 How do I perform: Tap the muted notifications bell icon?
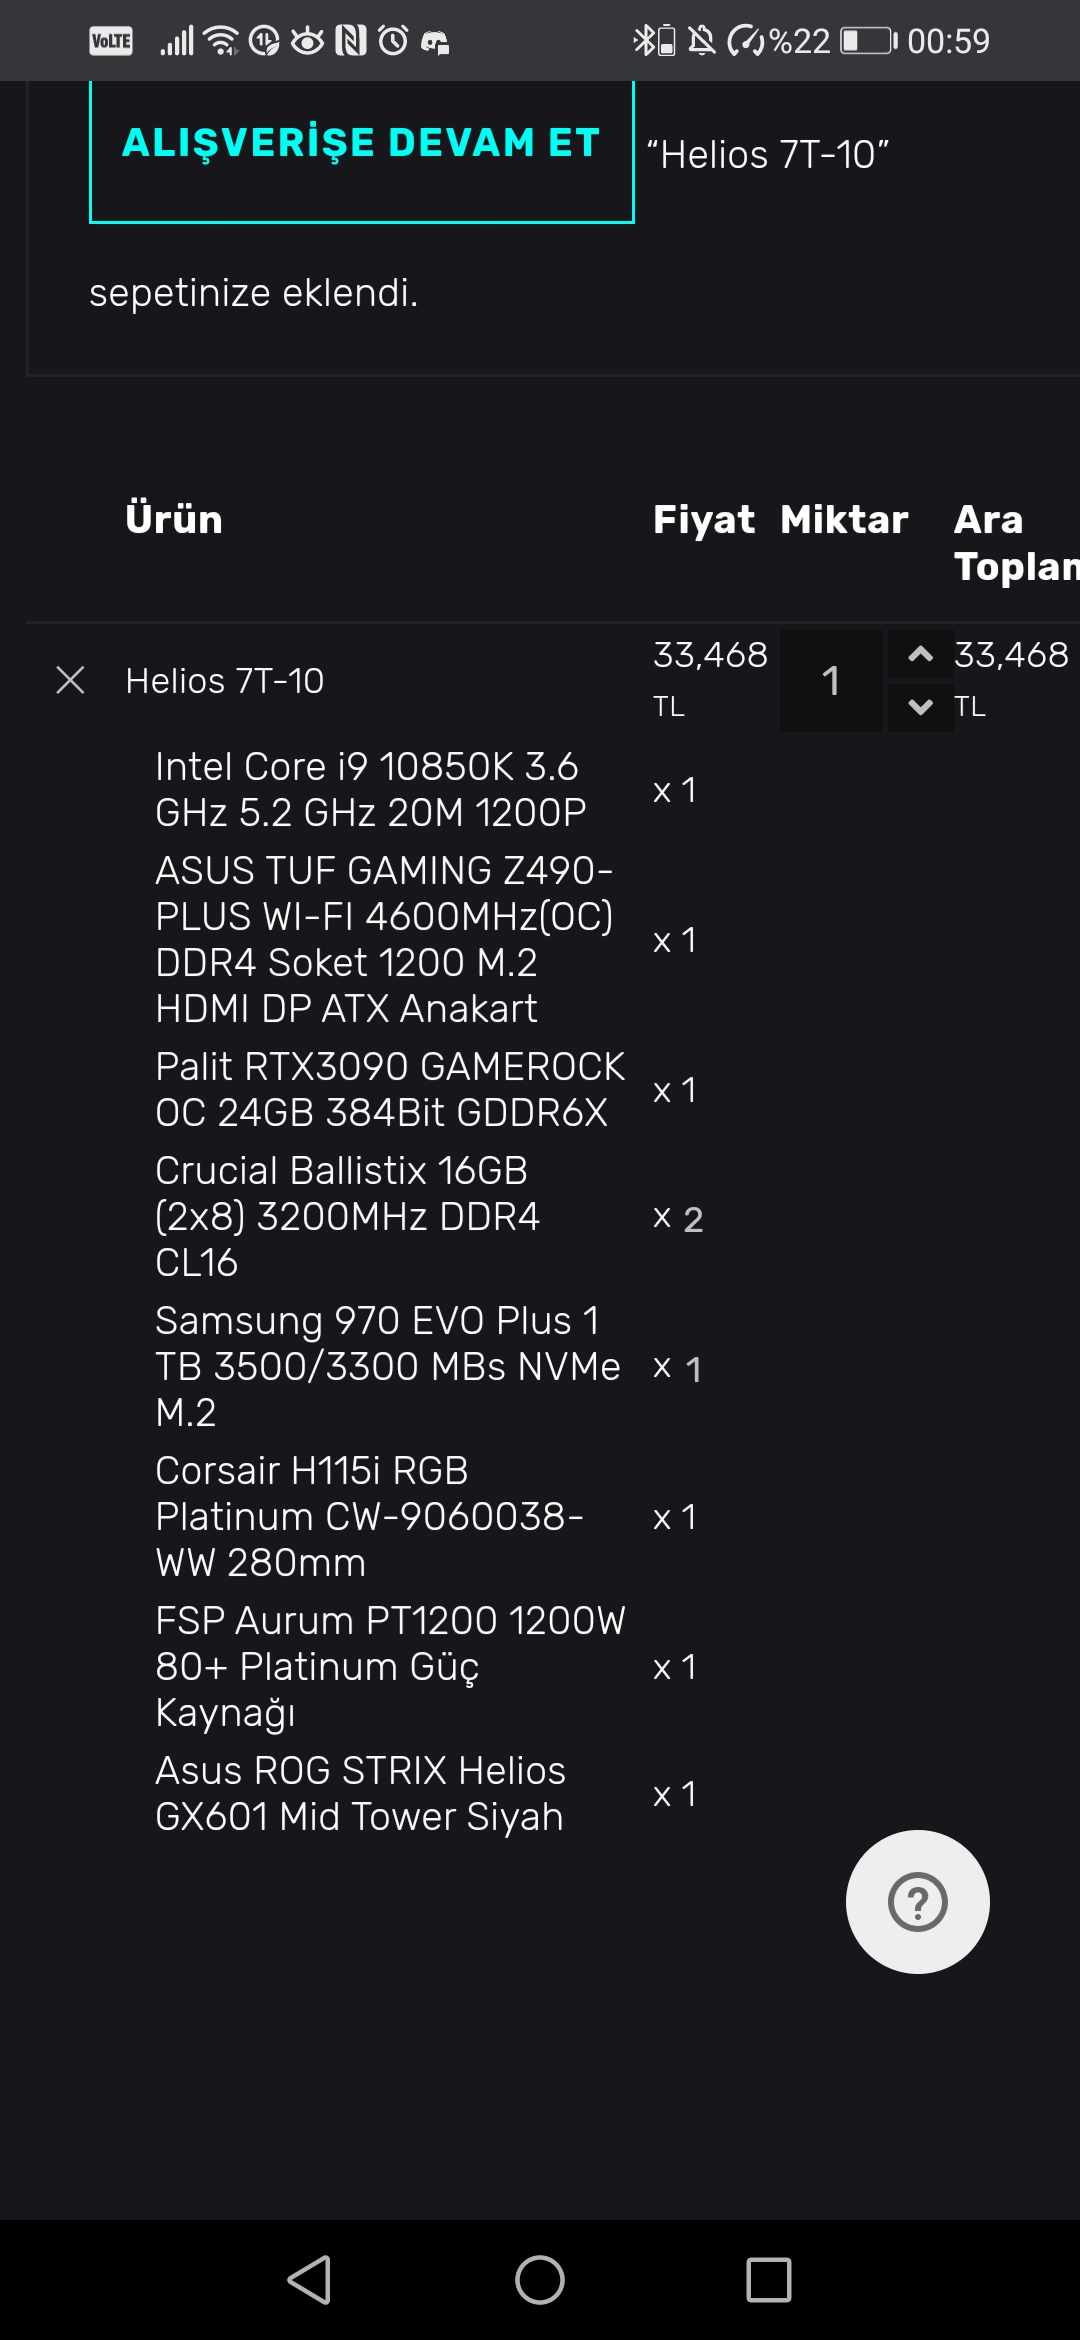(x=702, y=41)
